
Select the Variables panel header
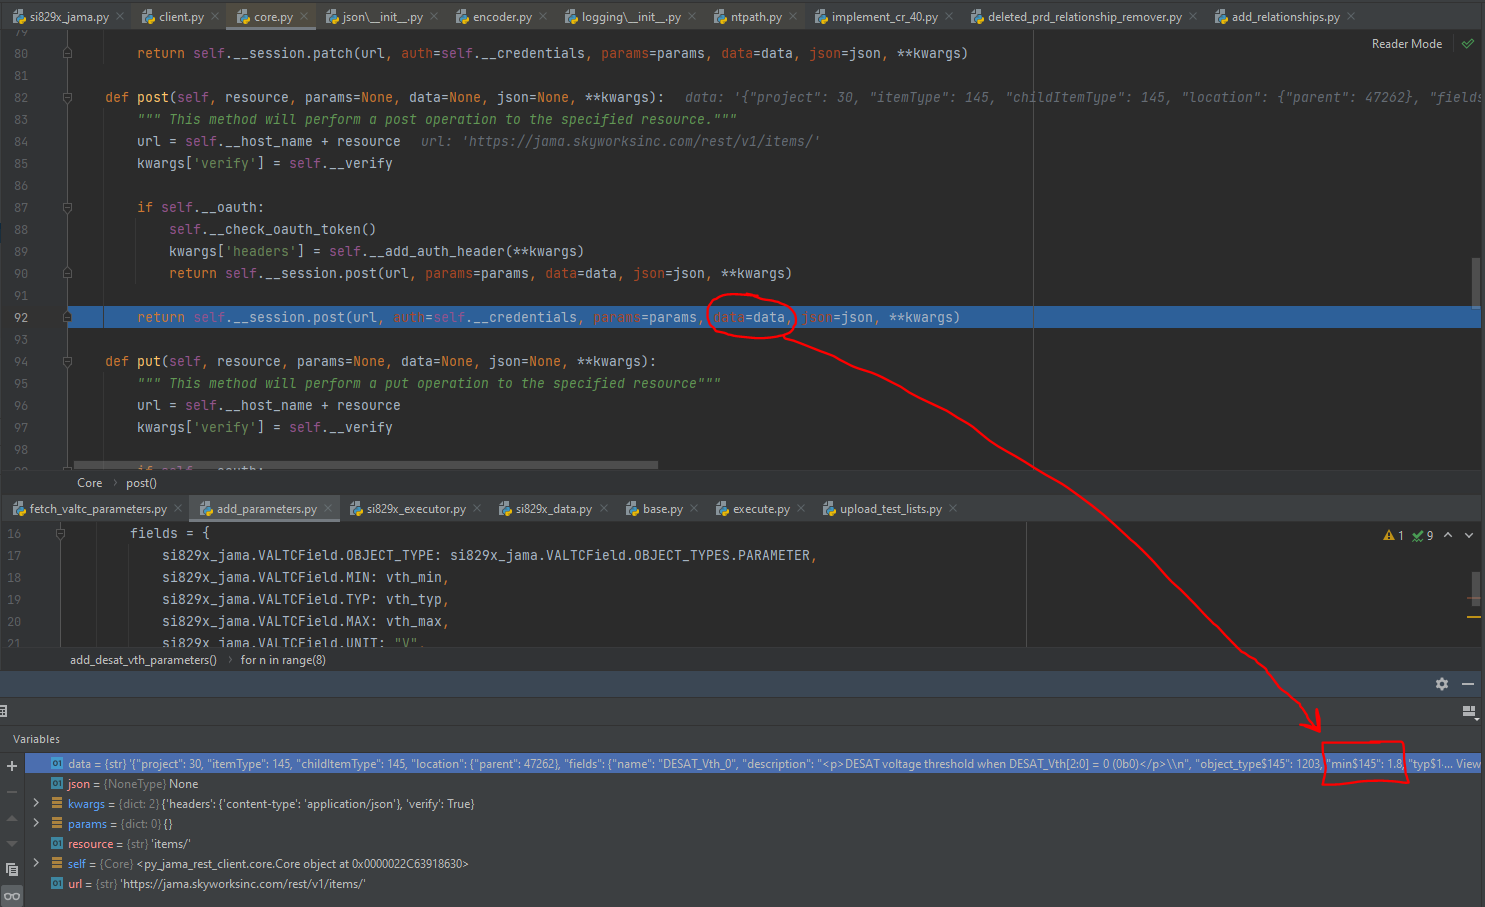tap(36, 739)
